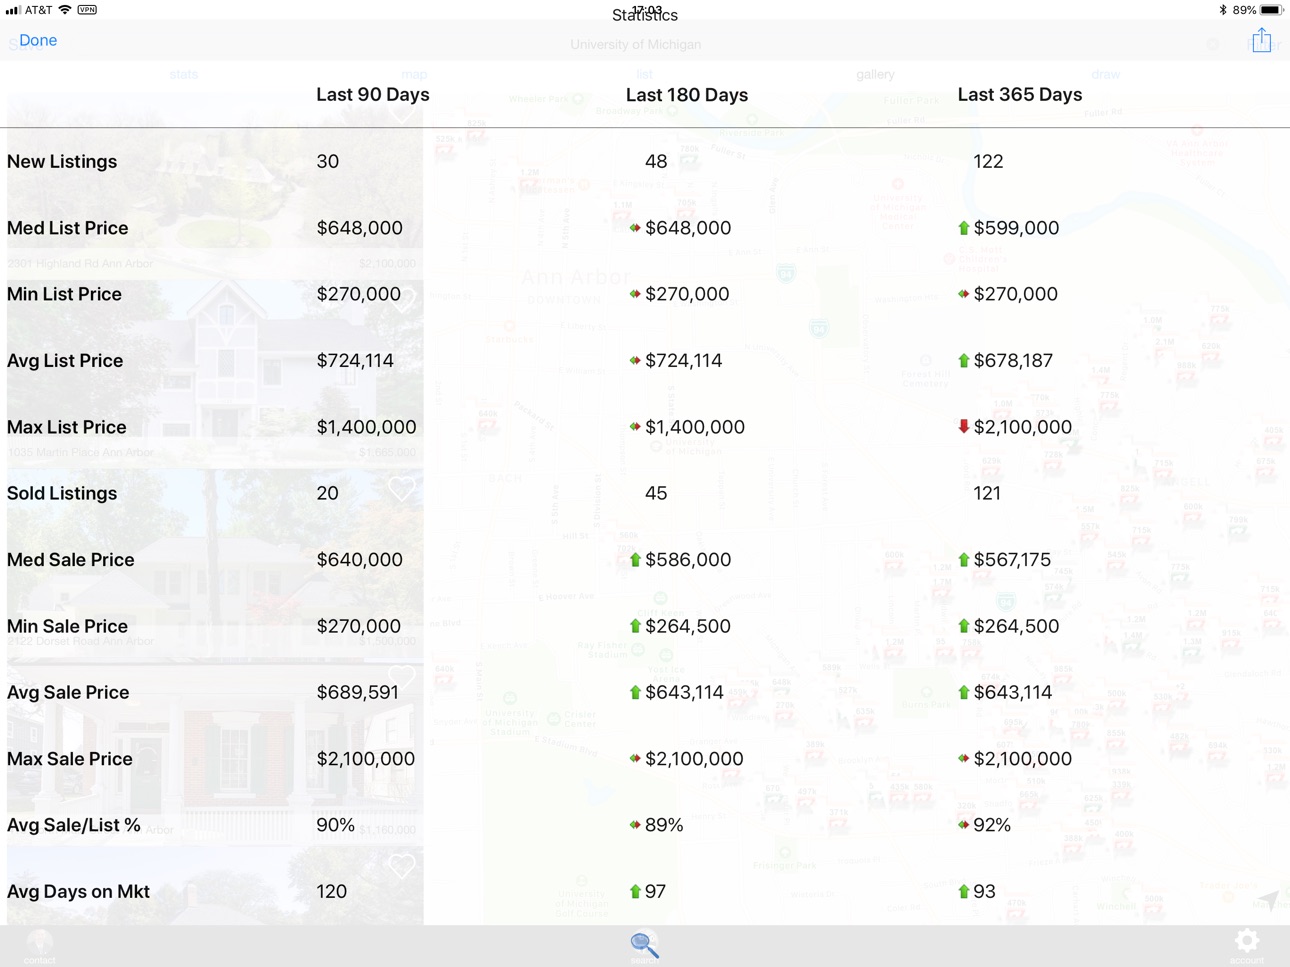The height and width of the screenshot is (967, 1290).
Task: Tap the contact icon in bottom bar
Action: click(40, 943)
